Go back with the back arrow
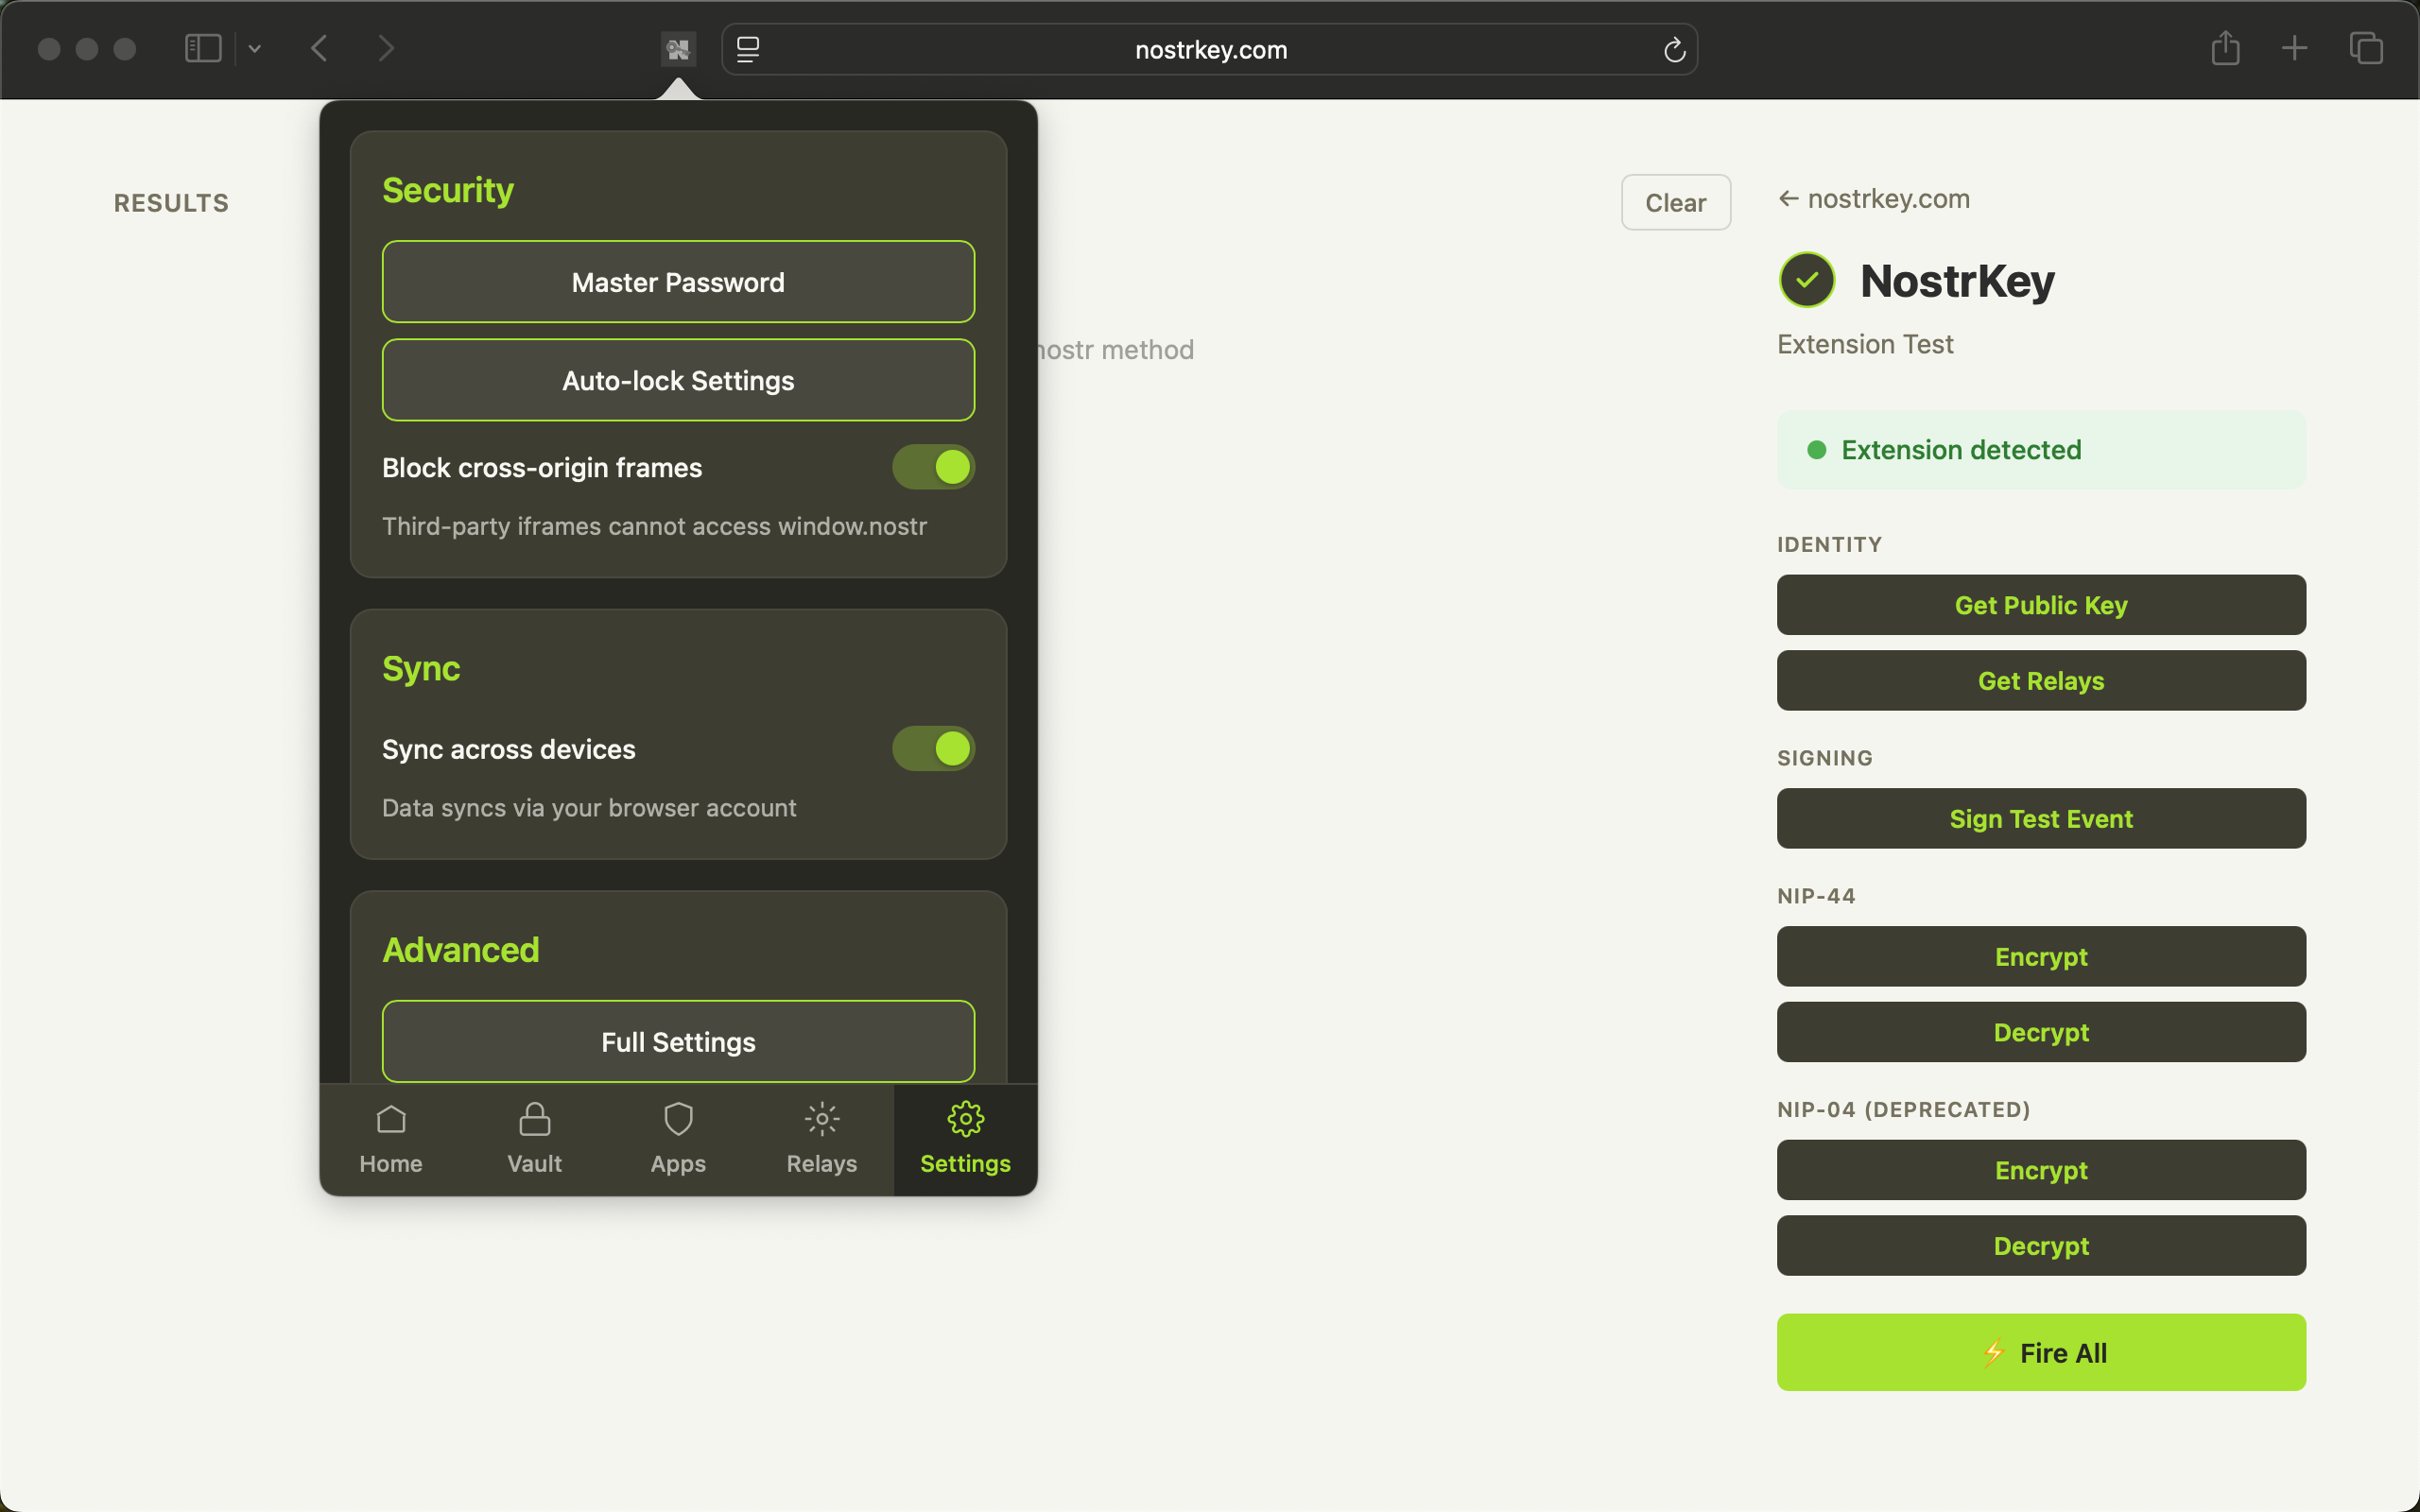This screenshot has height=1512, width=2420. tap(319, 48)
